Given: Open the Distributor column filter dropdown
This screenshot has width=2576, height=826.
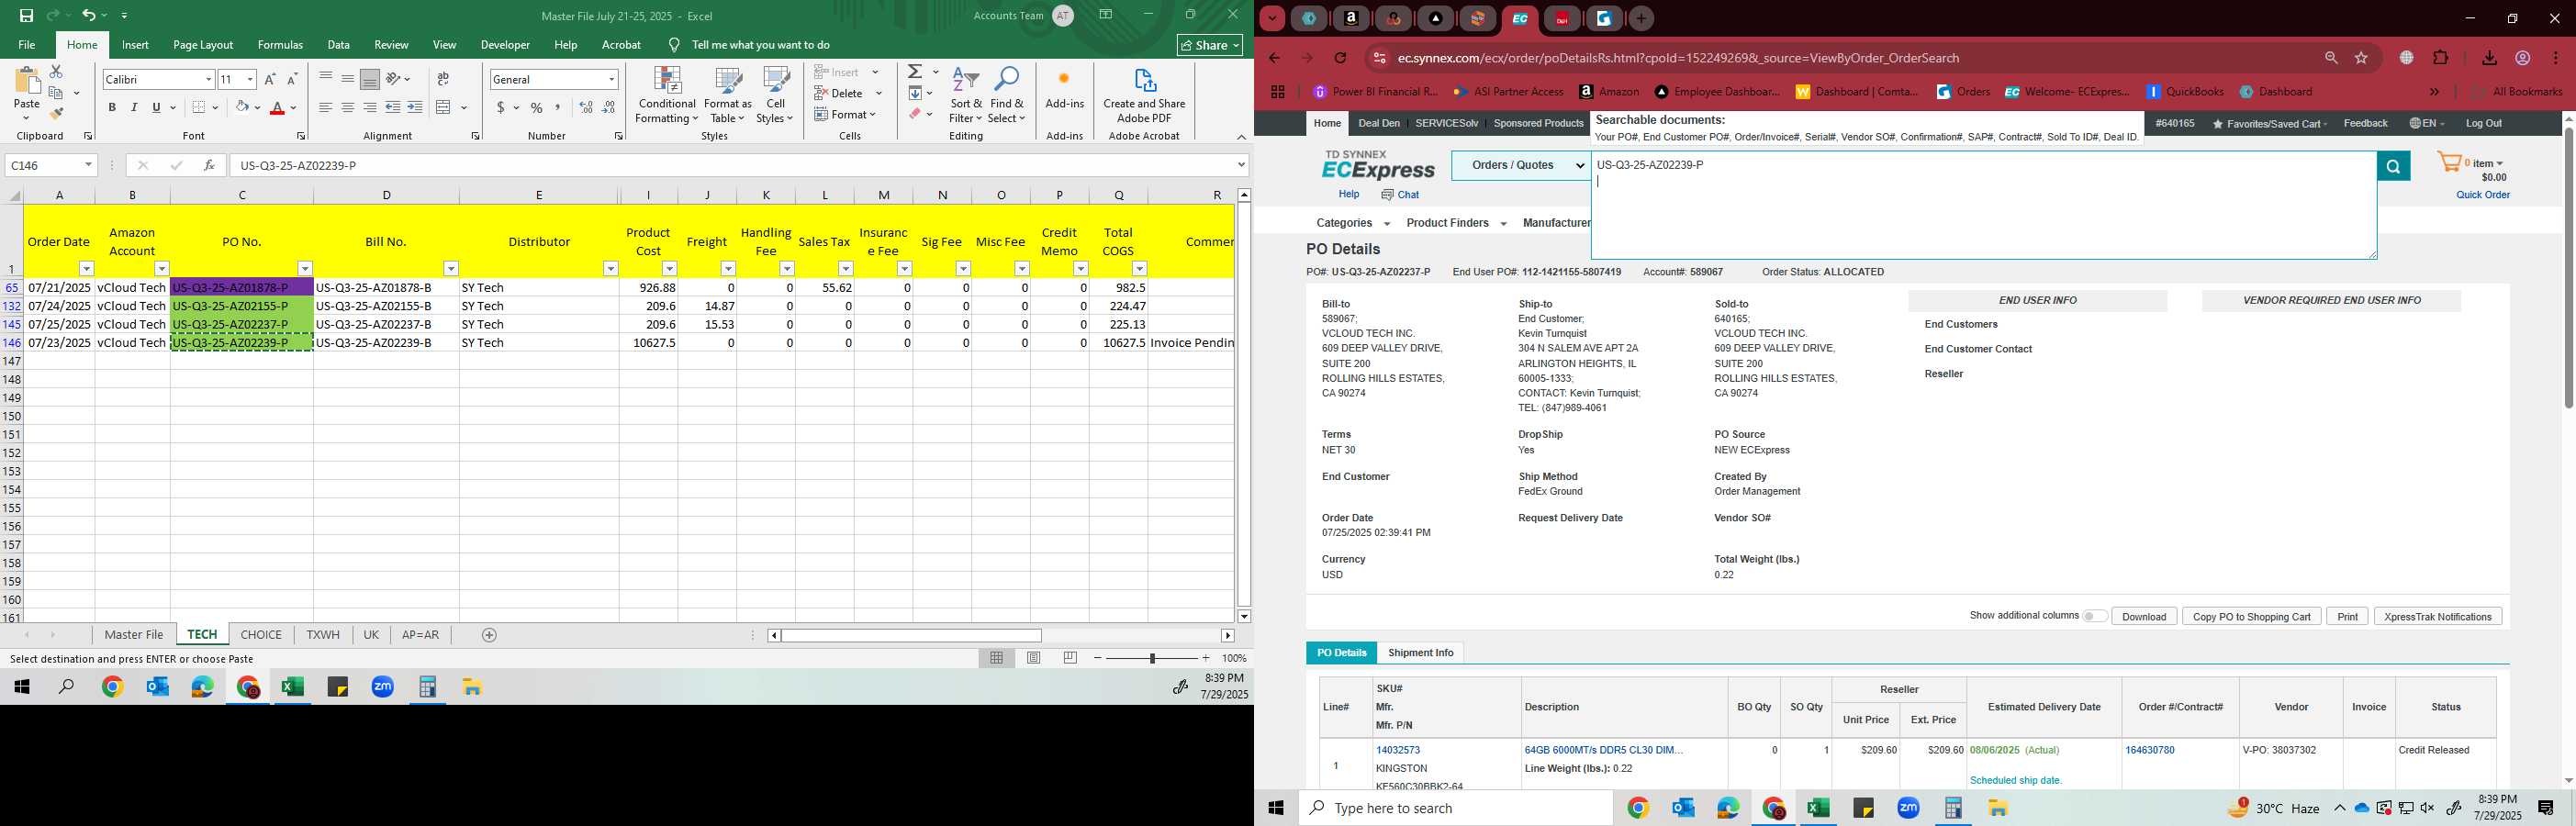Looking at the screenshot, I should (610, 269).
